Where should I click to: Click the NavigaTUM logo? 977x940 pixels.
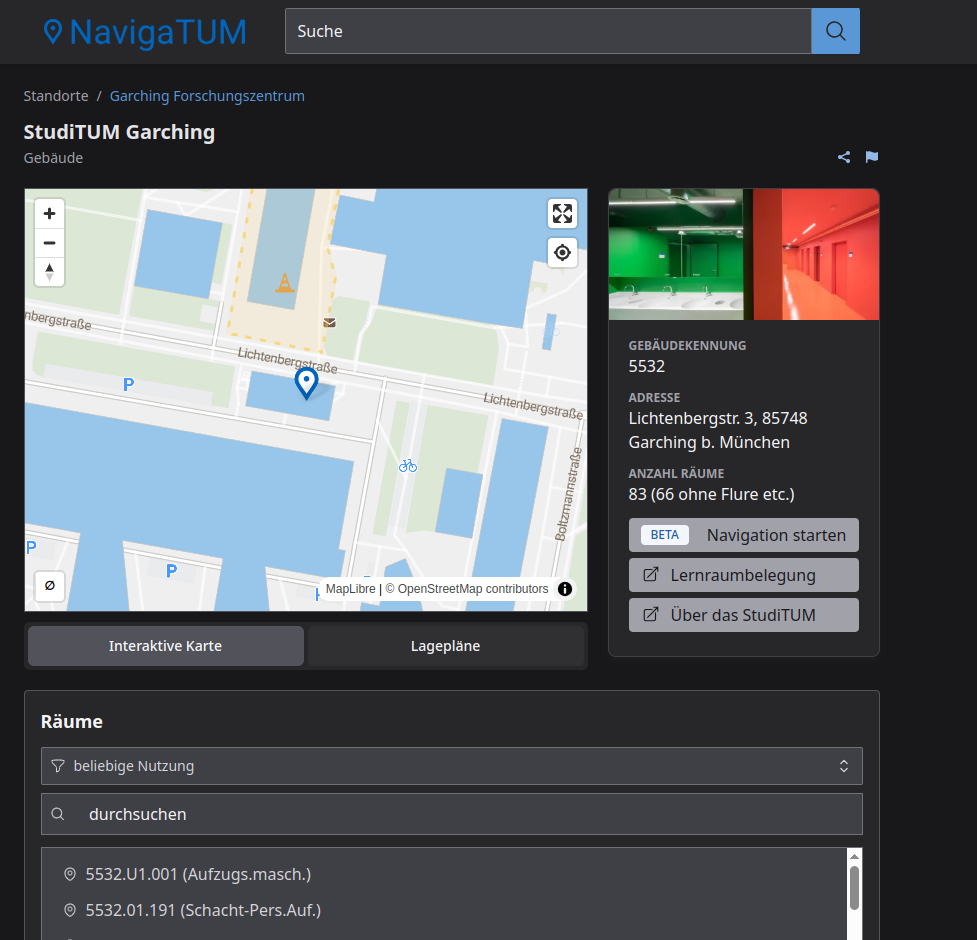click(145, 32)
